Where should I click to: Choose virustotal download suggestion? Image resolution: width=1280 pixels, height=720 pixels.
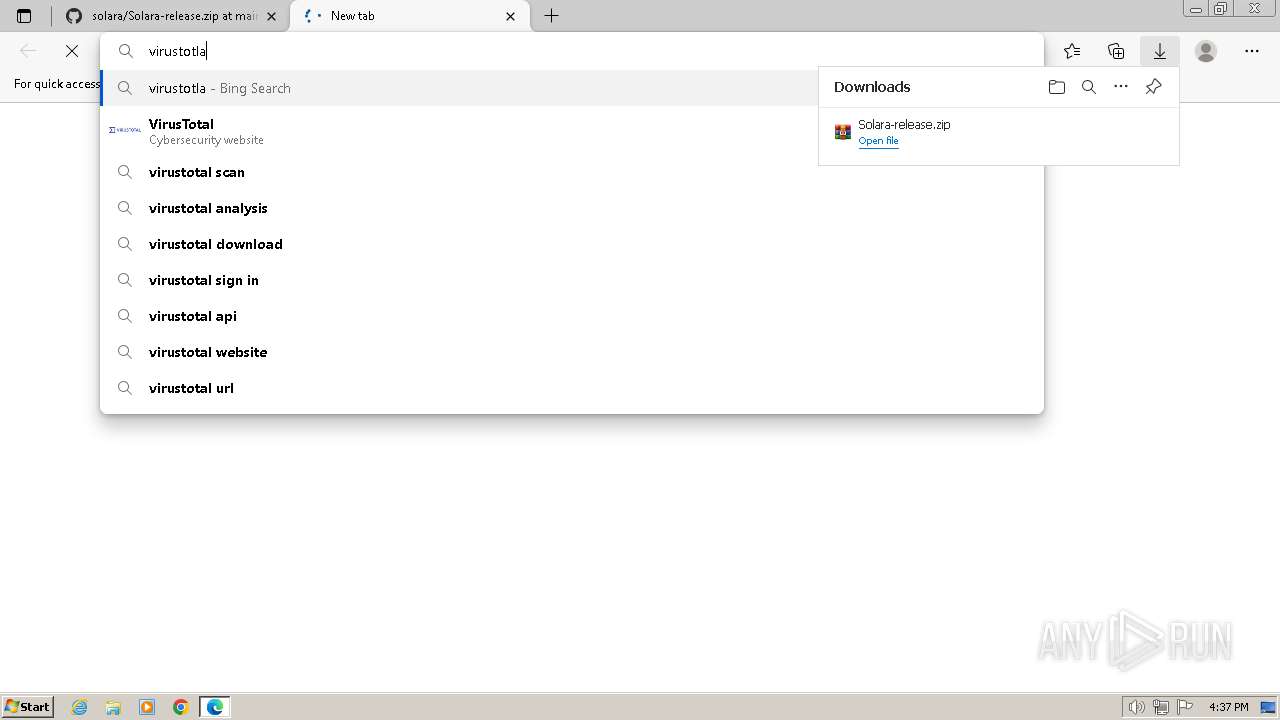(x=572, y=244)
